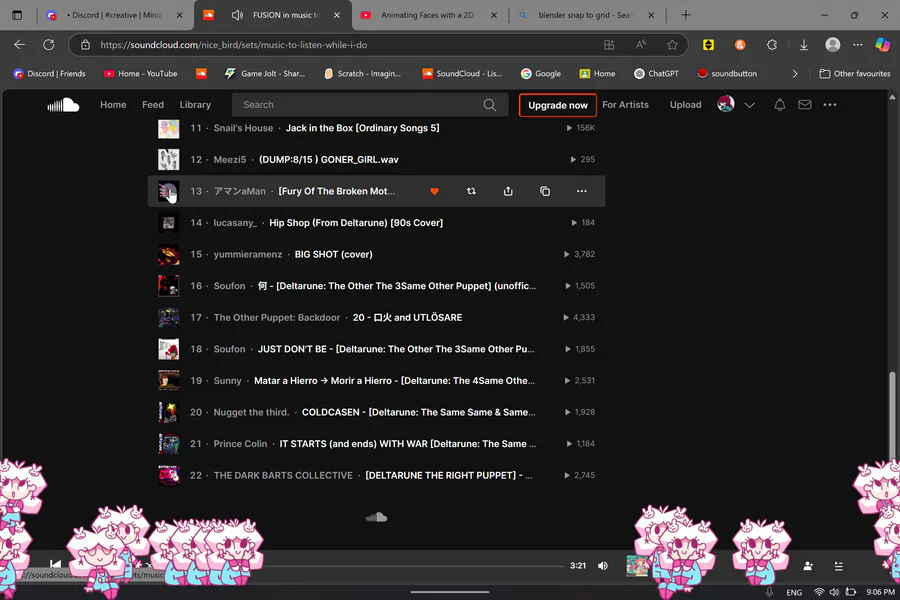Open the browser profile avatar
This screenshot has height=600, width=900.
[832, 45]
